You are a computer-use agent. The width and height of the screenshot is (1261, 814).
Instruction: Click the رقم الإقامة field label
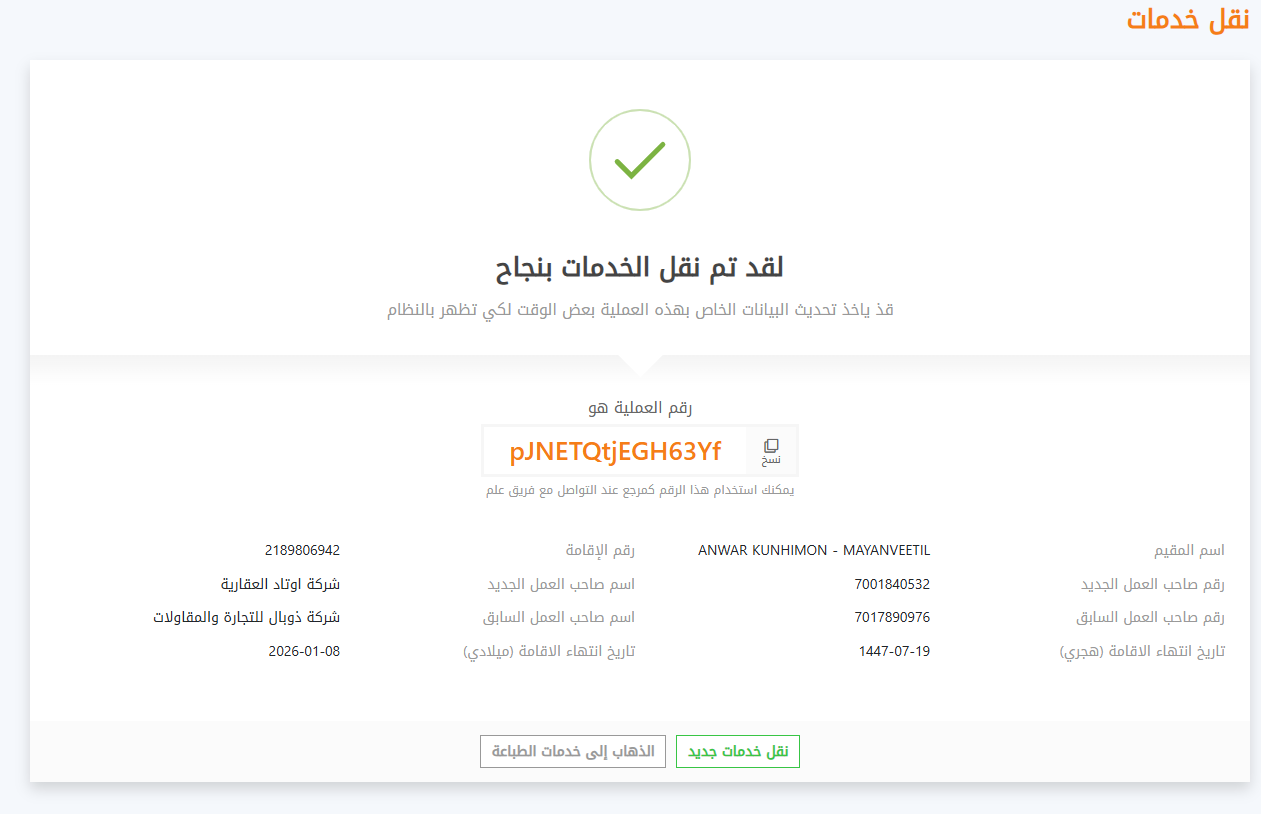[x=600, y=550]
